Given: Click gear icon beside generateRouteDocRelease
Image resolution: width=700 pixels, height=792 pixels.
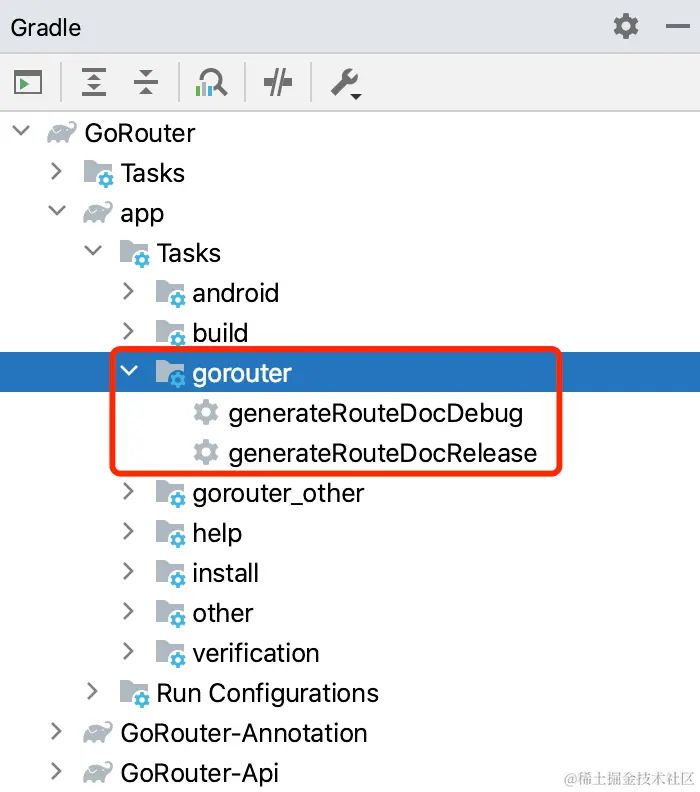Looking at the screenshot, I should (x=206, y=453).
